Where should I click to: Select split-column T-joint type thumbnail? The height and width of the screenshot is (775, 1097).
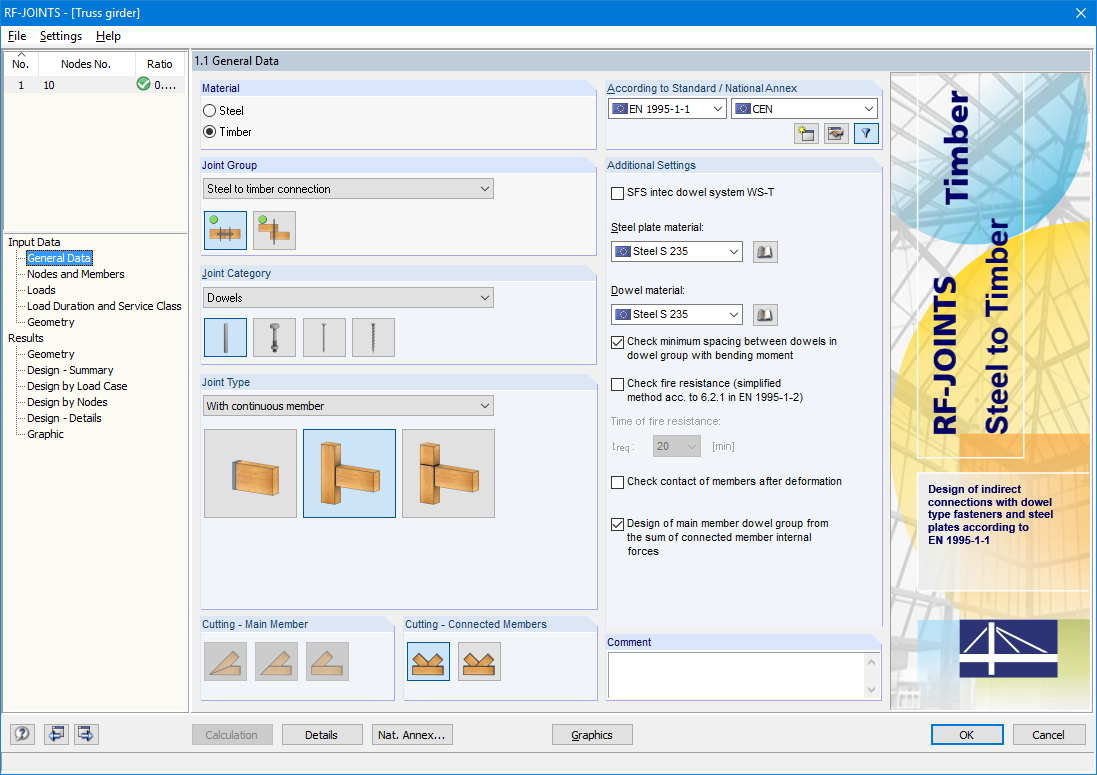[x=448, y=474]
